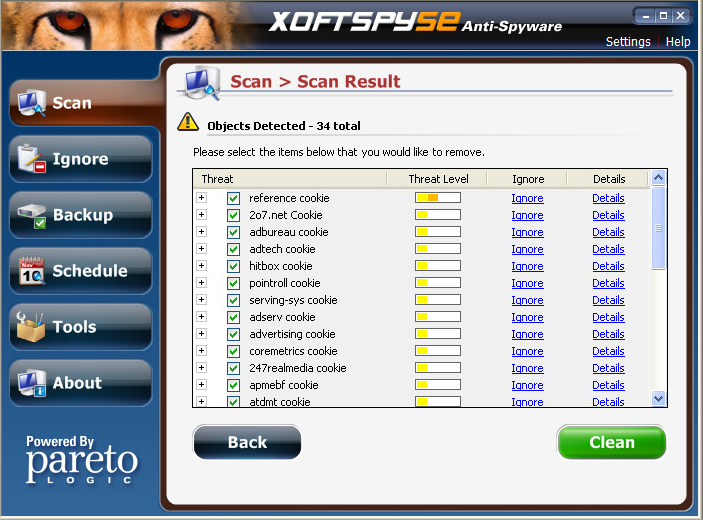Switch to the Scan section

pyautogui.click(x=85, y=103)
